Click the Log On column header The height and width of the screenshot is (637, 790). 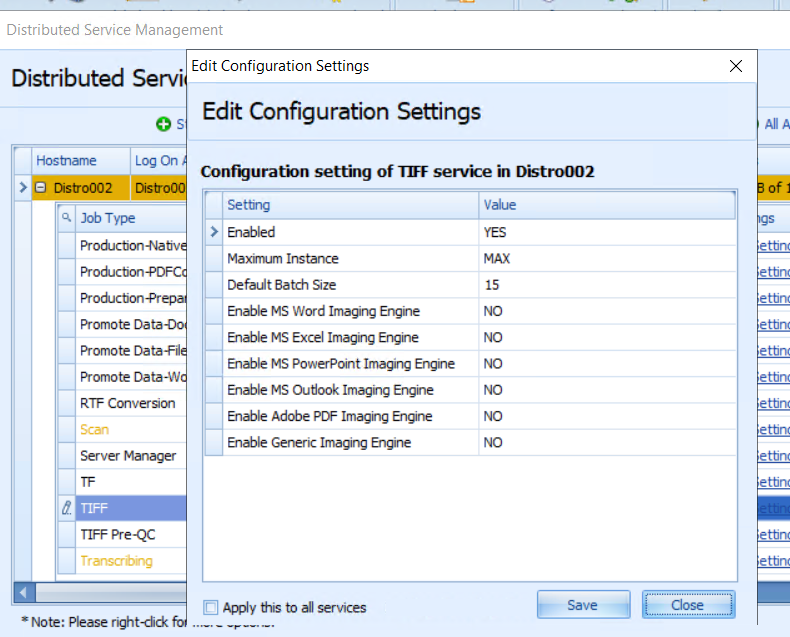pos(159,160)
